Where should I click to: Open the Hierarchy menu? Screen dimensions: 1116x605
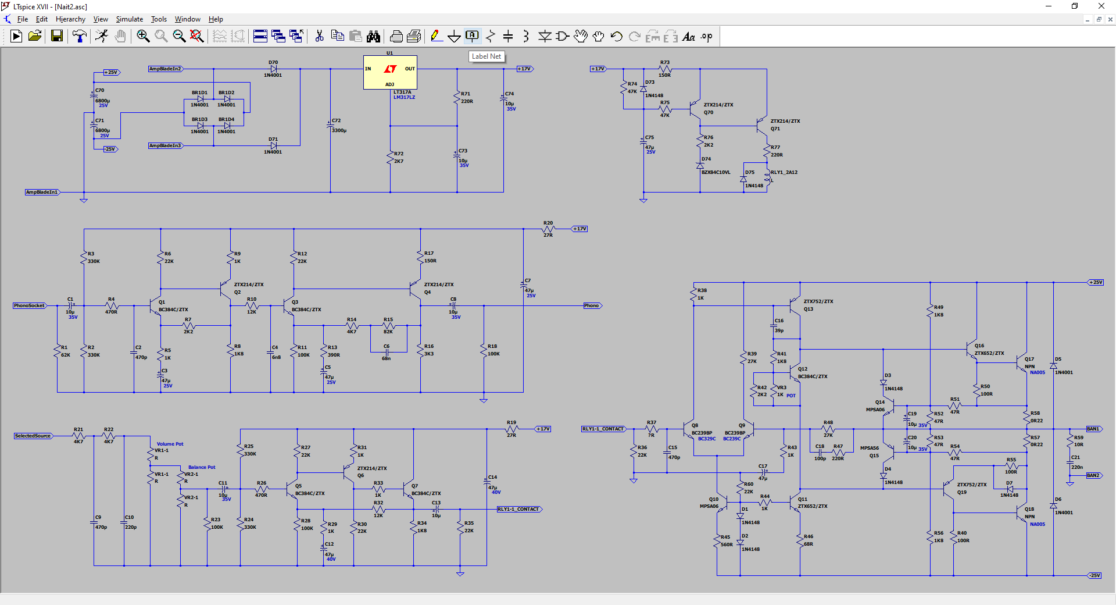pyautogui.click(x=73, y=18)
